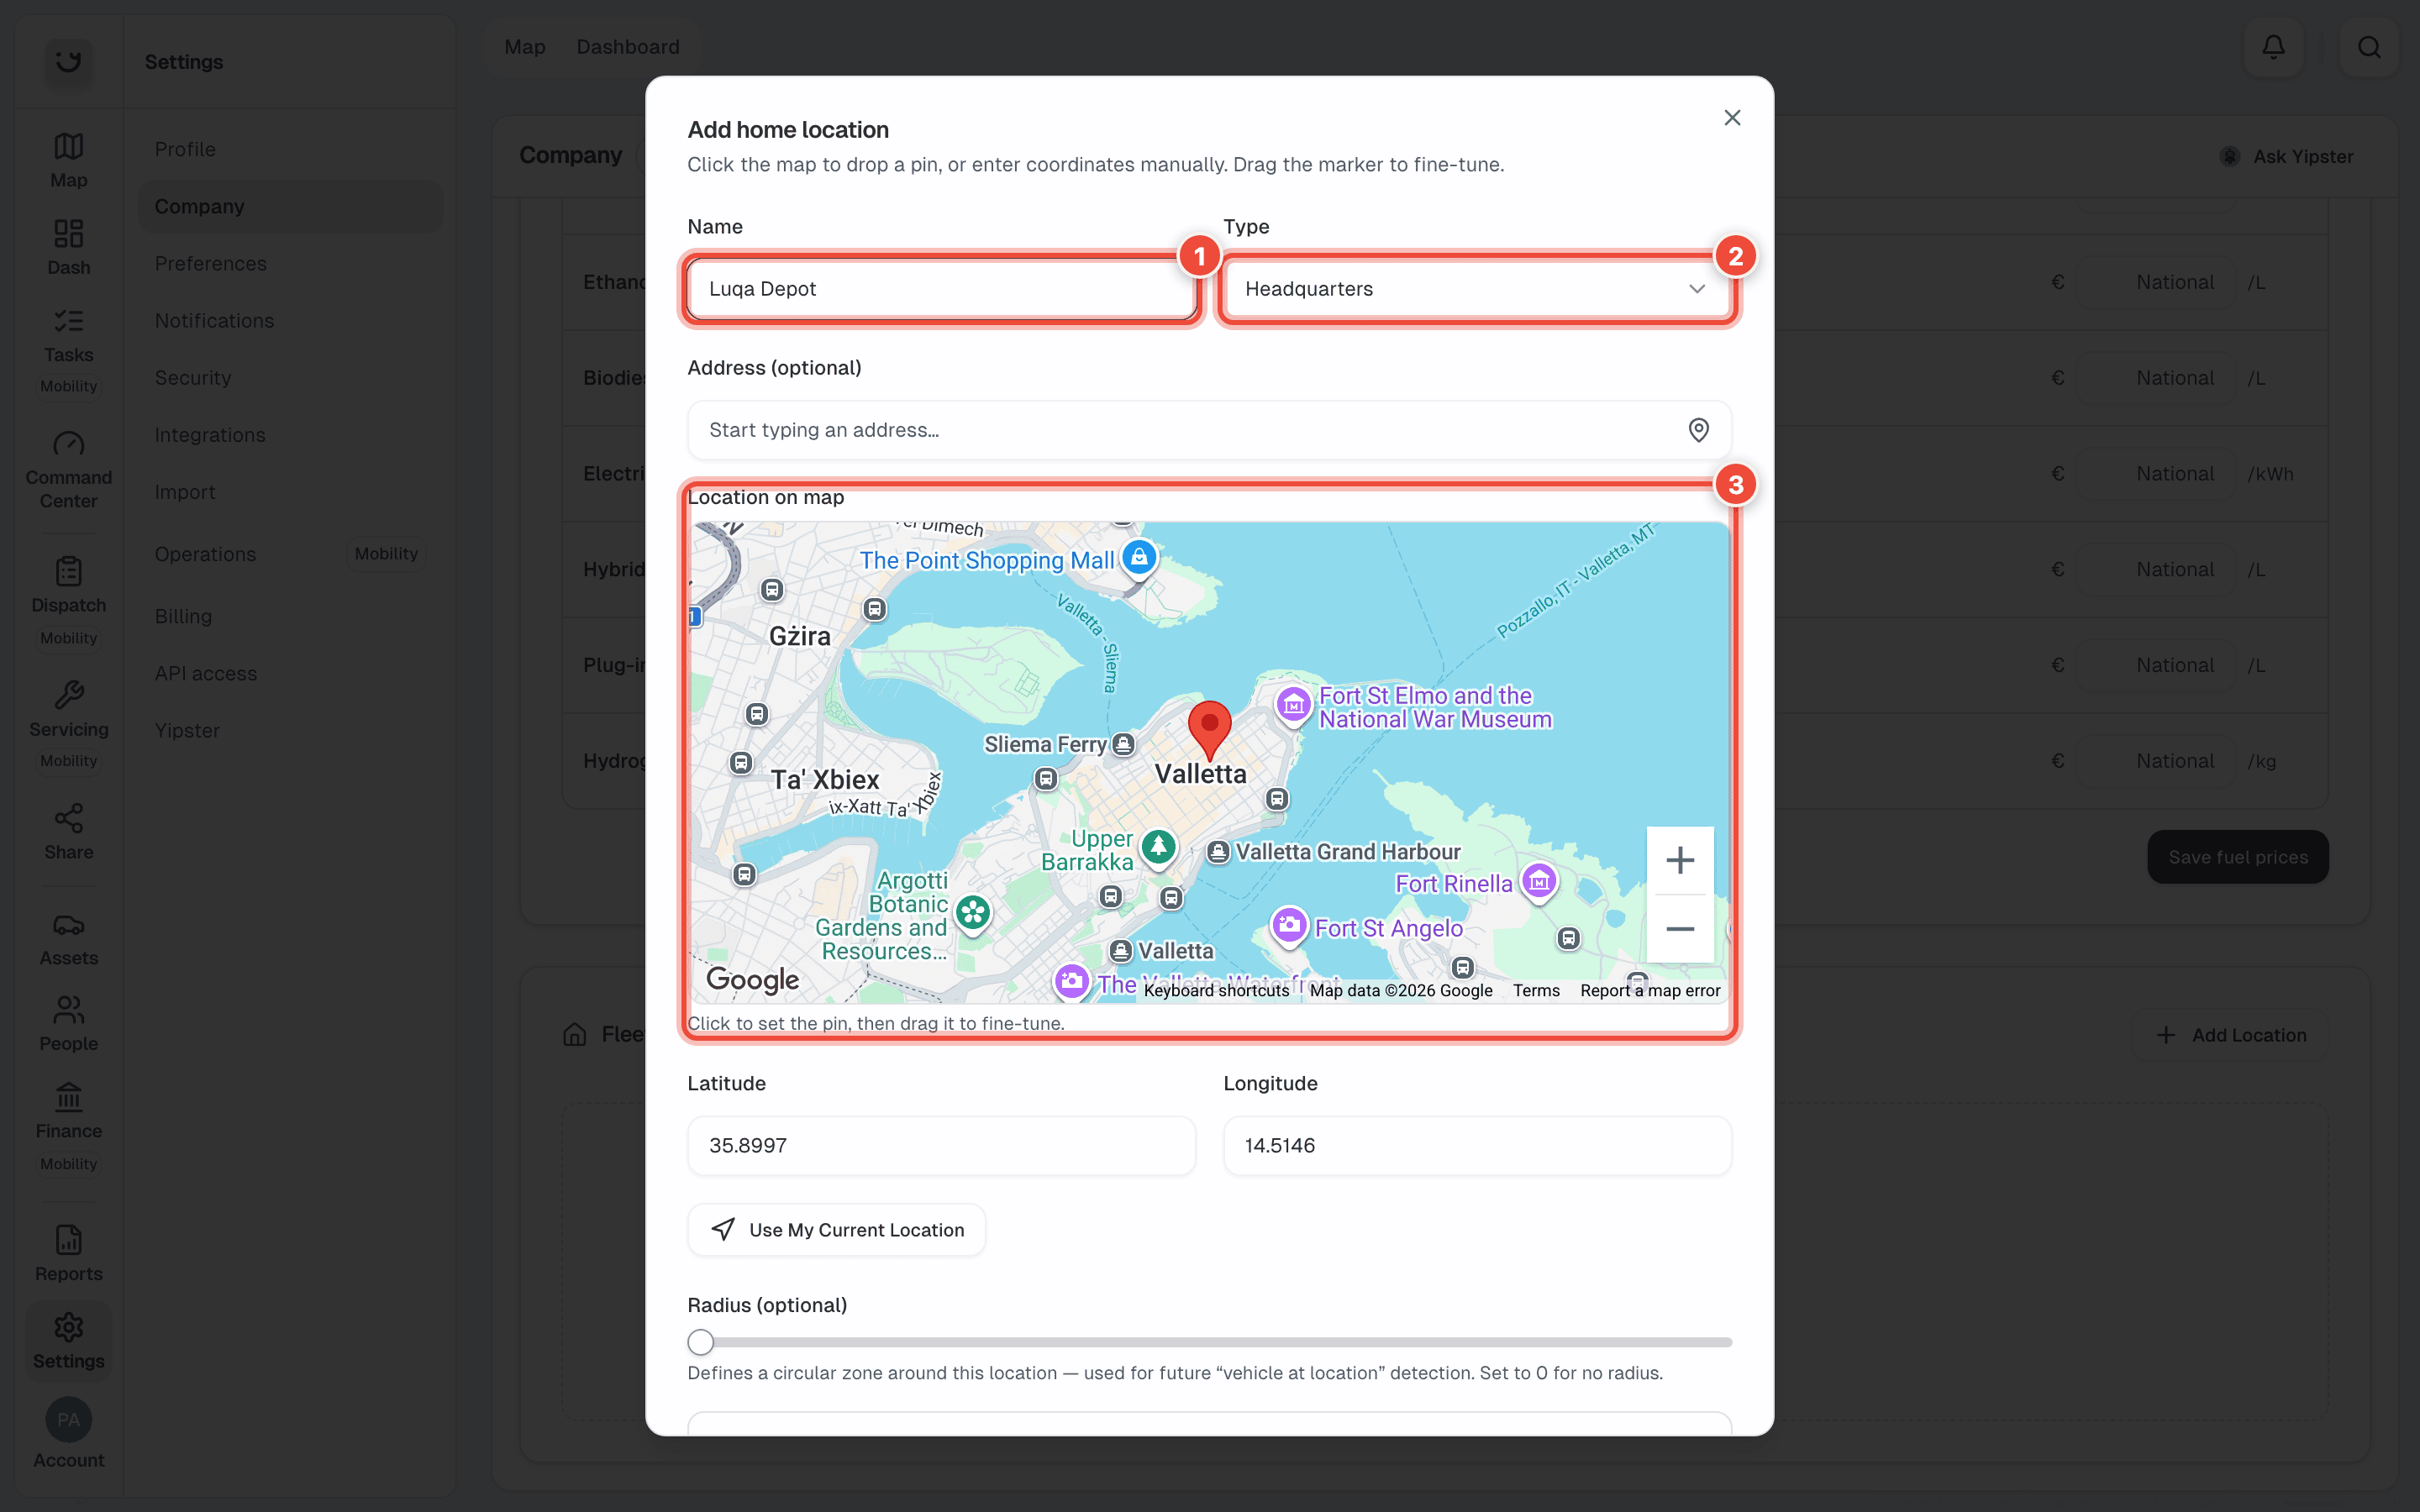
Task: Select API access in the Settings menu
Action: click(x=290, y=674)
